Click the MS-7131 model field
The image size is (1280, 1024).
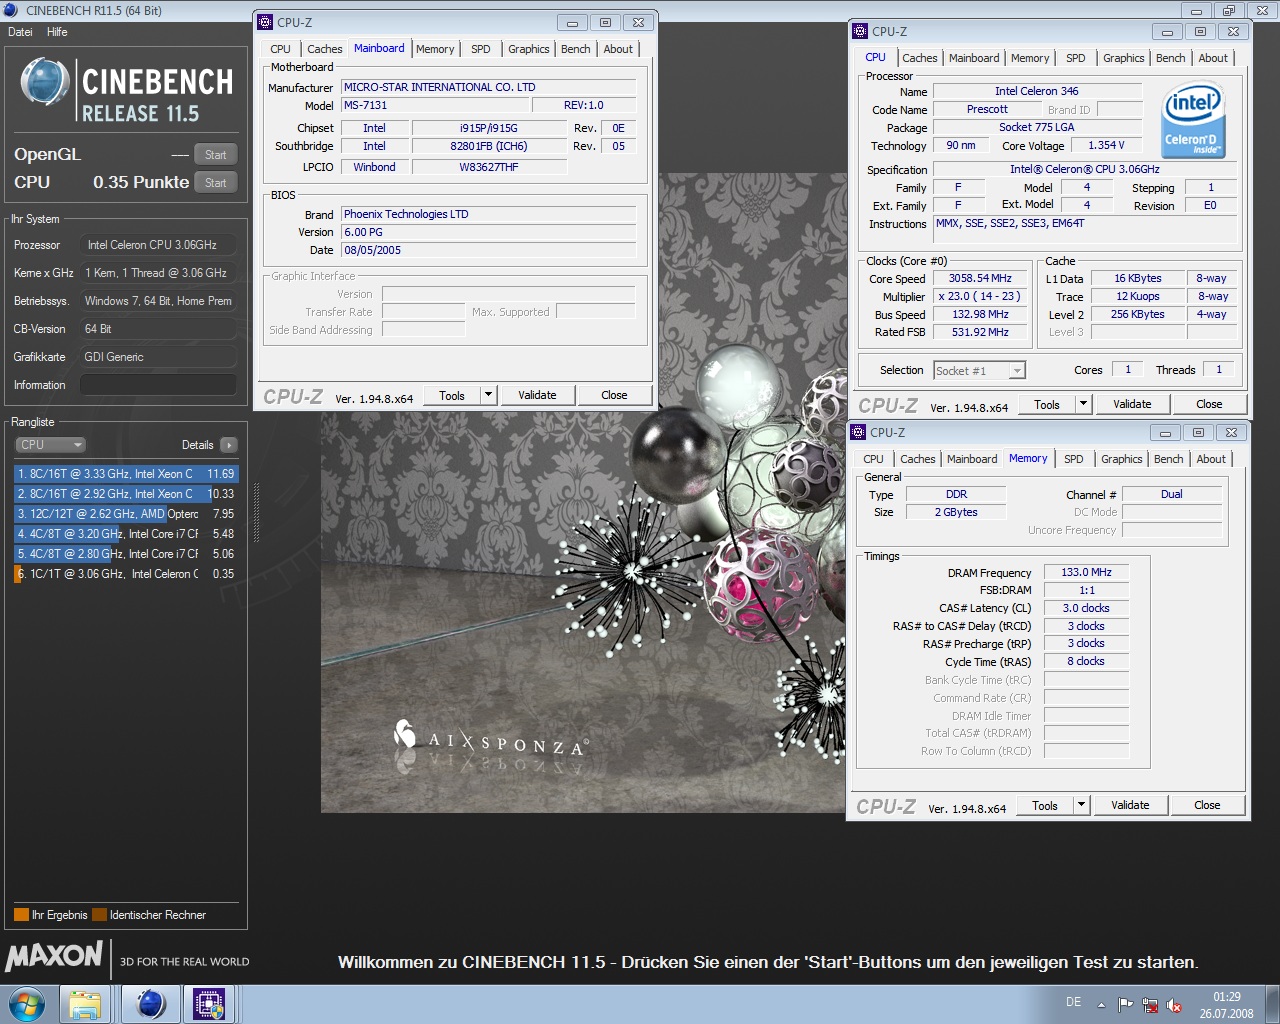pos(435,105)
